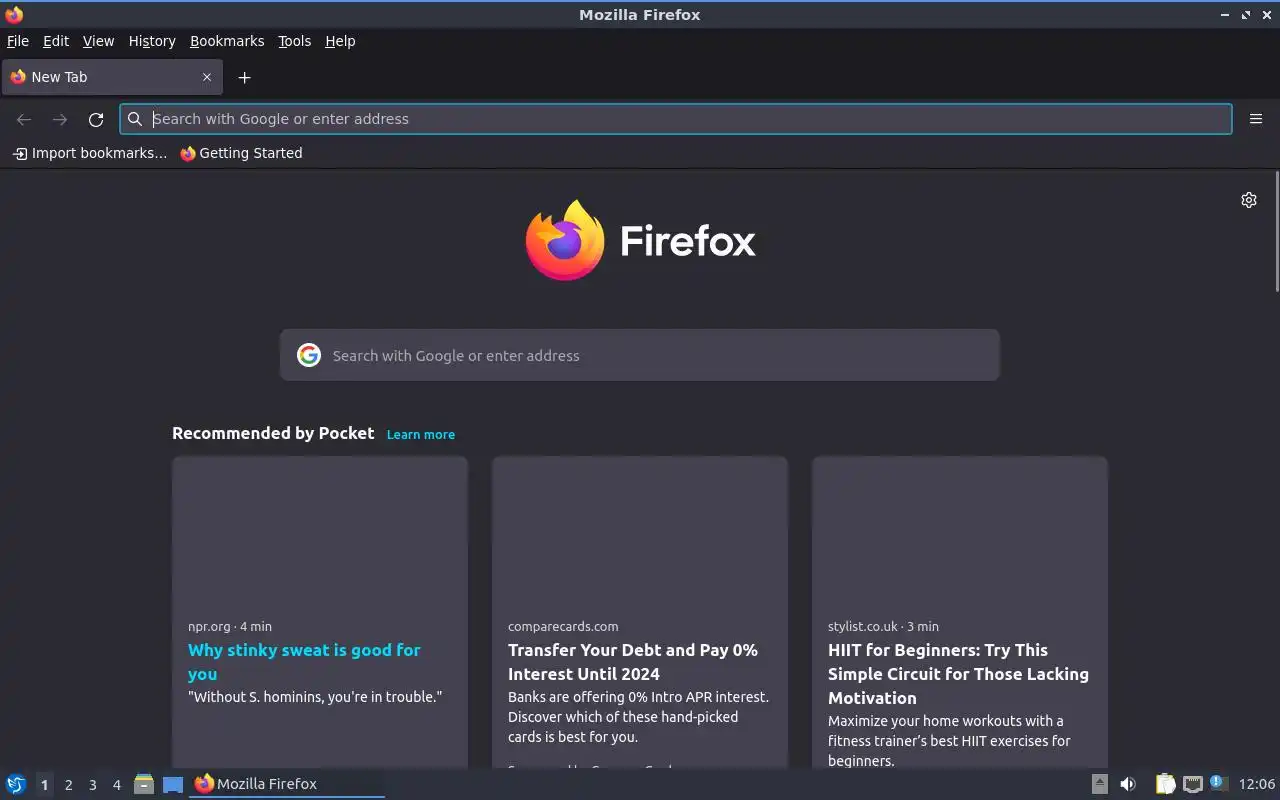Screen dimensions: 1280x800
Task: Click Import bookmarks... toolbar button
Action: click(89, 153)
